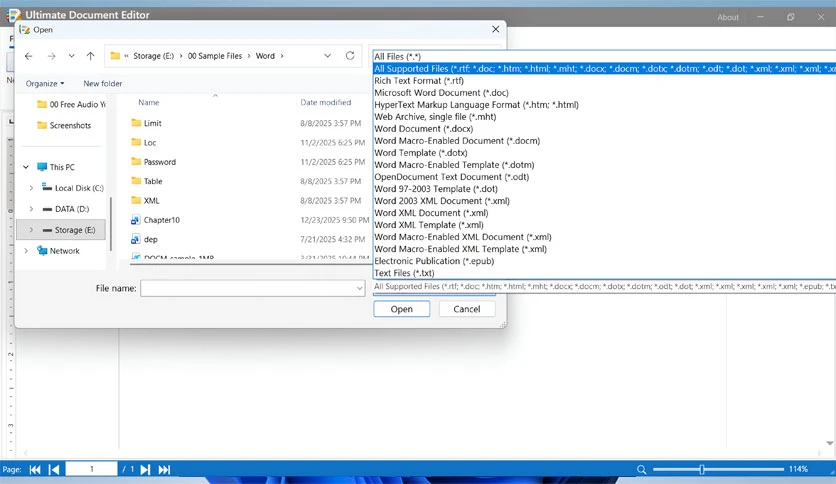Image resolution: width=836 pixels, height=484 pixels.
Task: Go up one folder level
Action: tap(91, 56)
